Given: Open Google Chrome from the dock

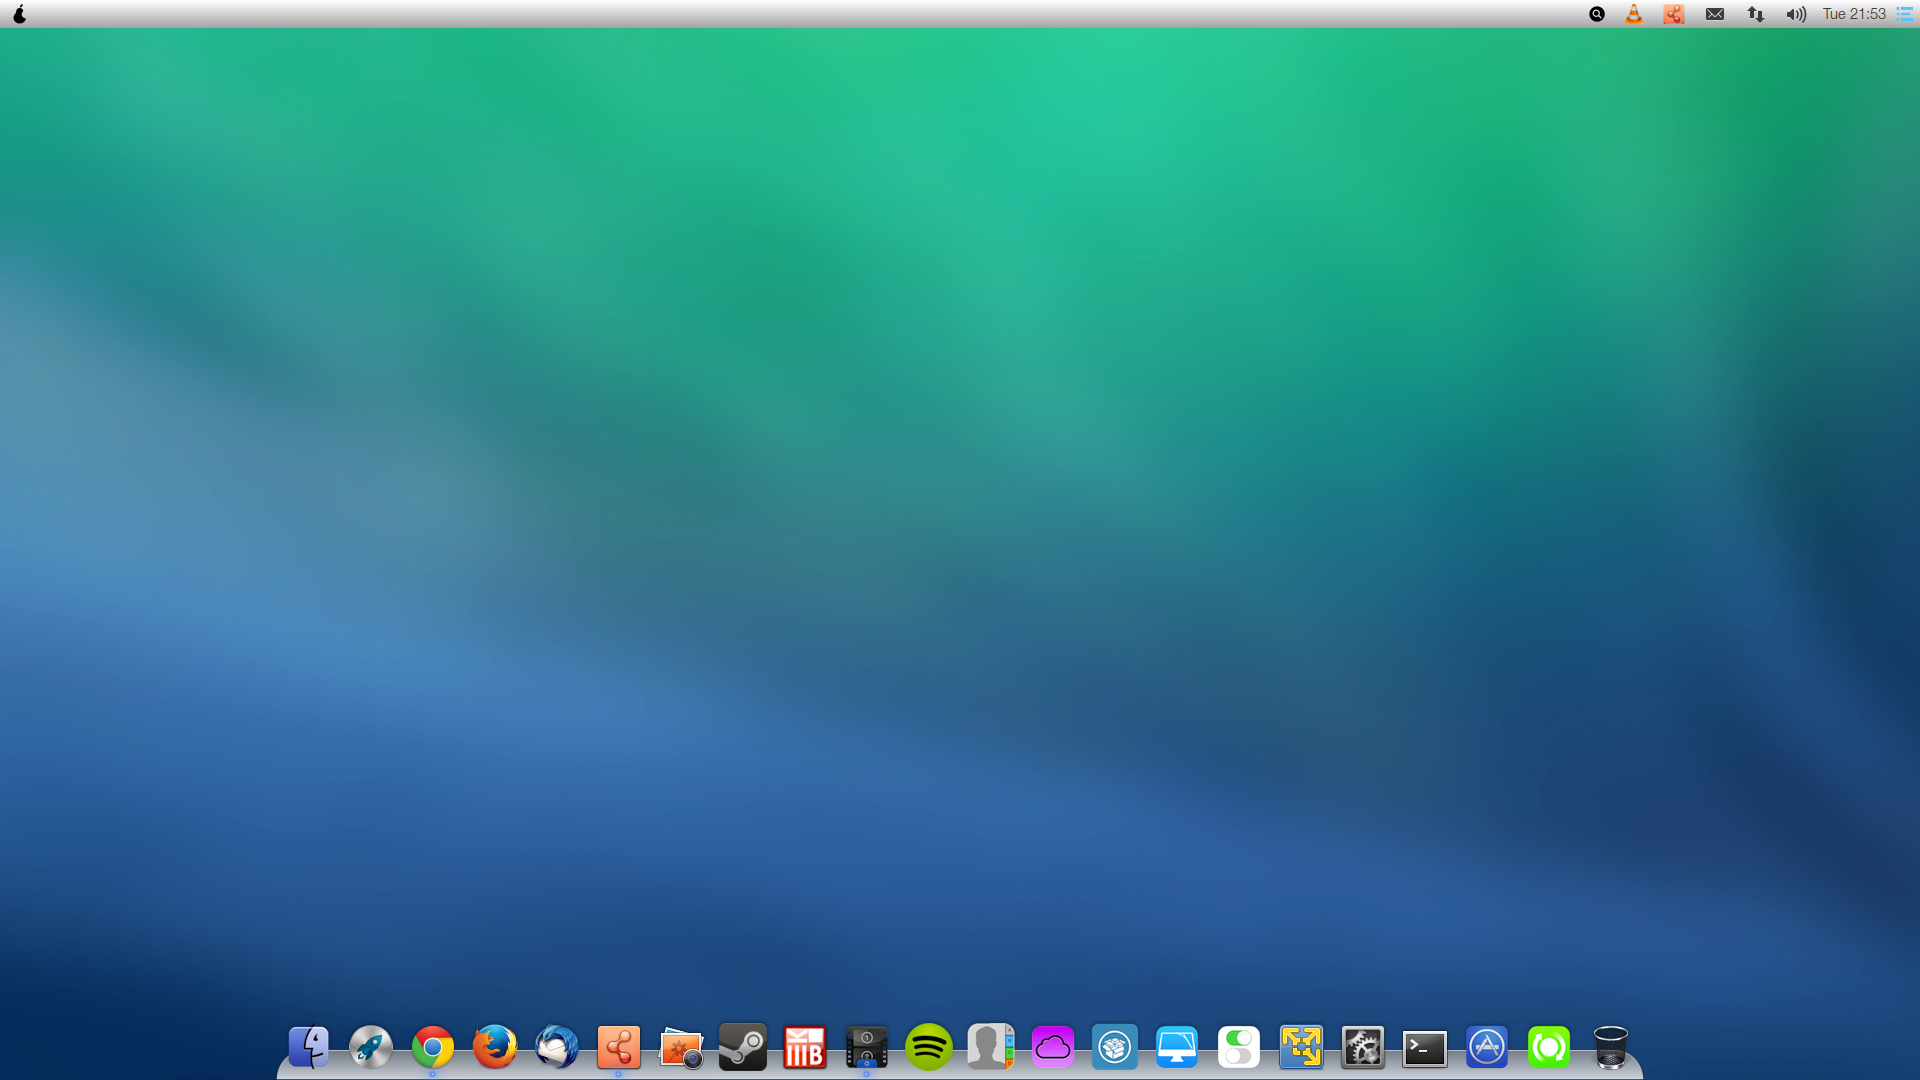Looking at the screenshot, I should [x=432, y=1047].
